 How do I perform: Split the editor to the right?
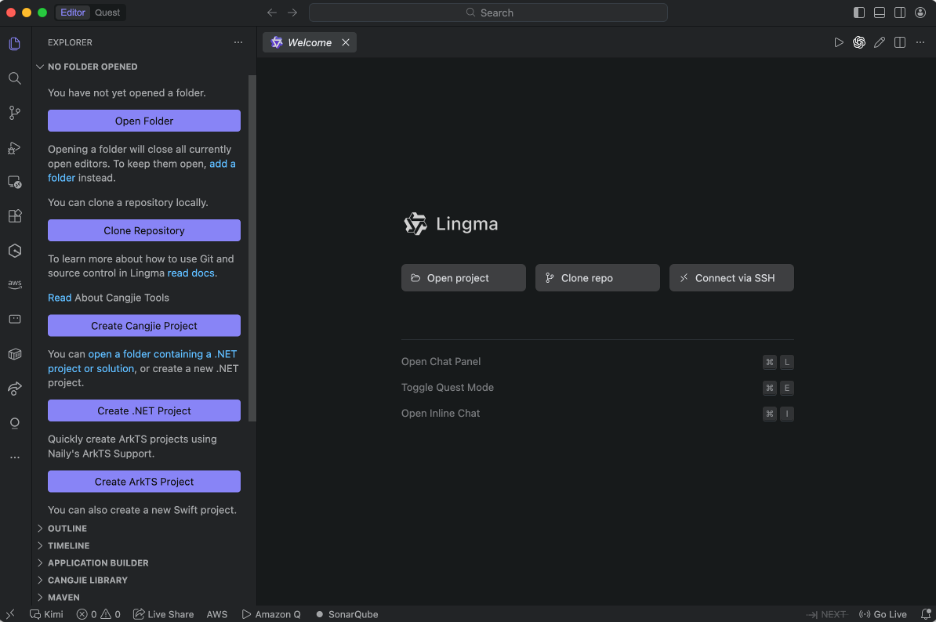coord(900,42)
